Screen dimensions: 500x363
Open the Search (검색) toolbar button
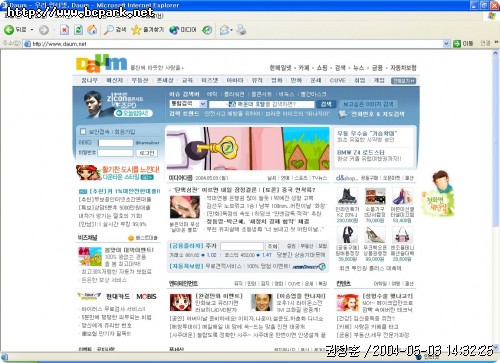click(x=115, y=30)
